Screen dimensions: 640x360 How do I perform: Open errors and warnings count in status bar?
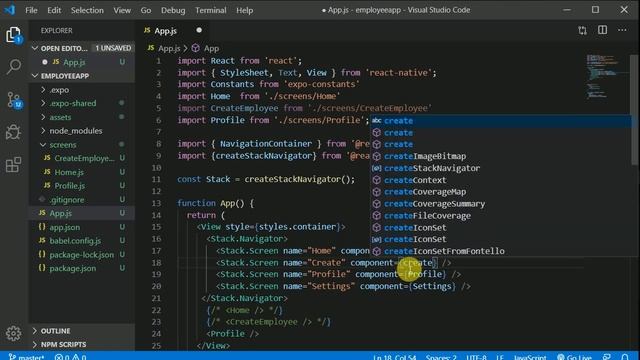[71, 357]
